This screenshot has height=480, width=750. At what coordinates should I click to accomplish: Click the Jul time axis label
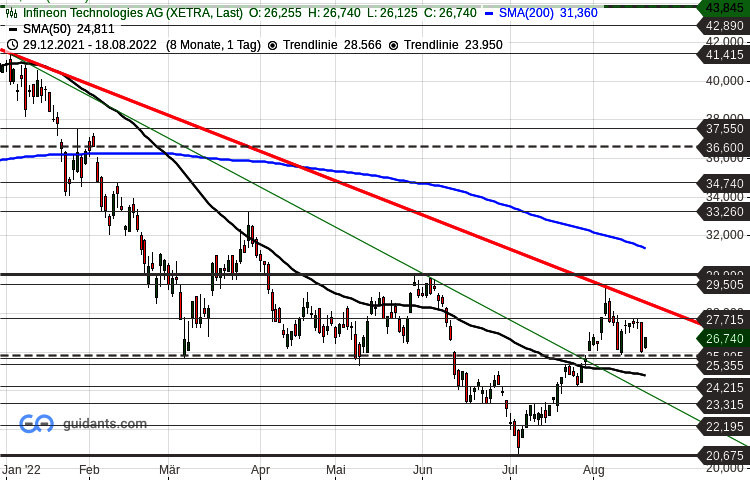pyautogui.click(x=510, y=470)
